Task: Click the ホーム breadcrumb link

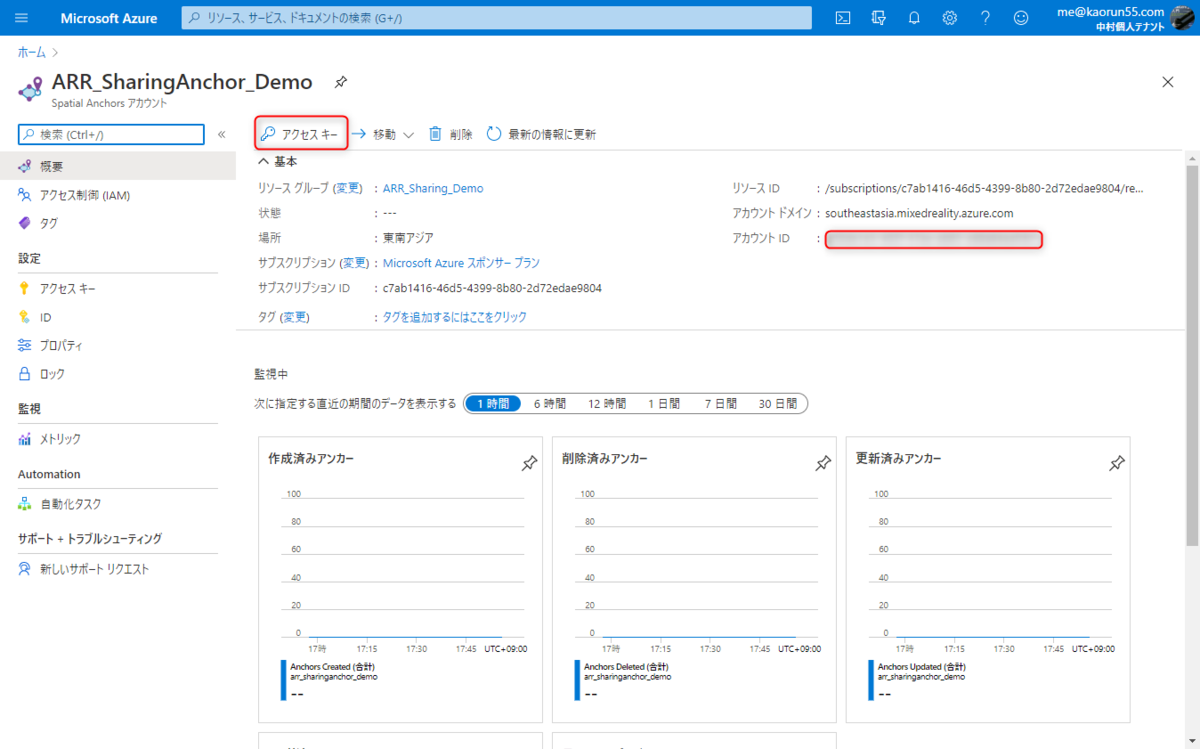Action: [x=31, y=50]
